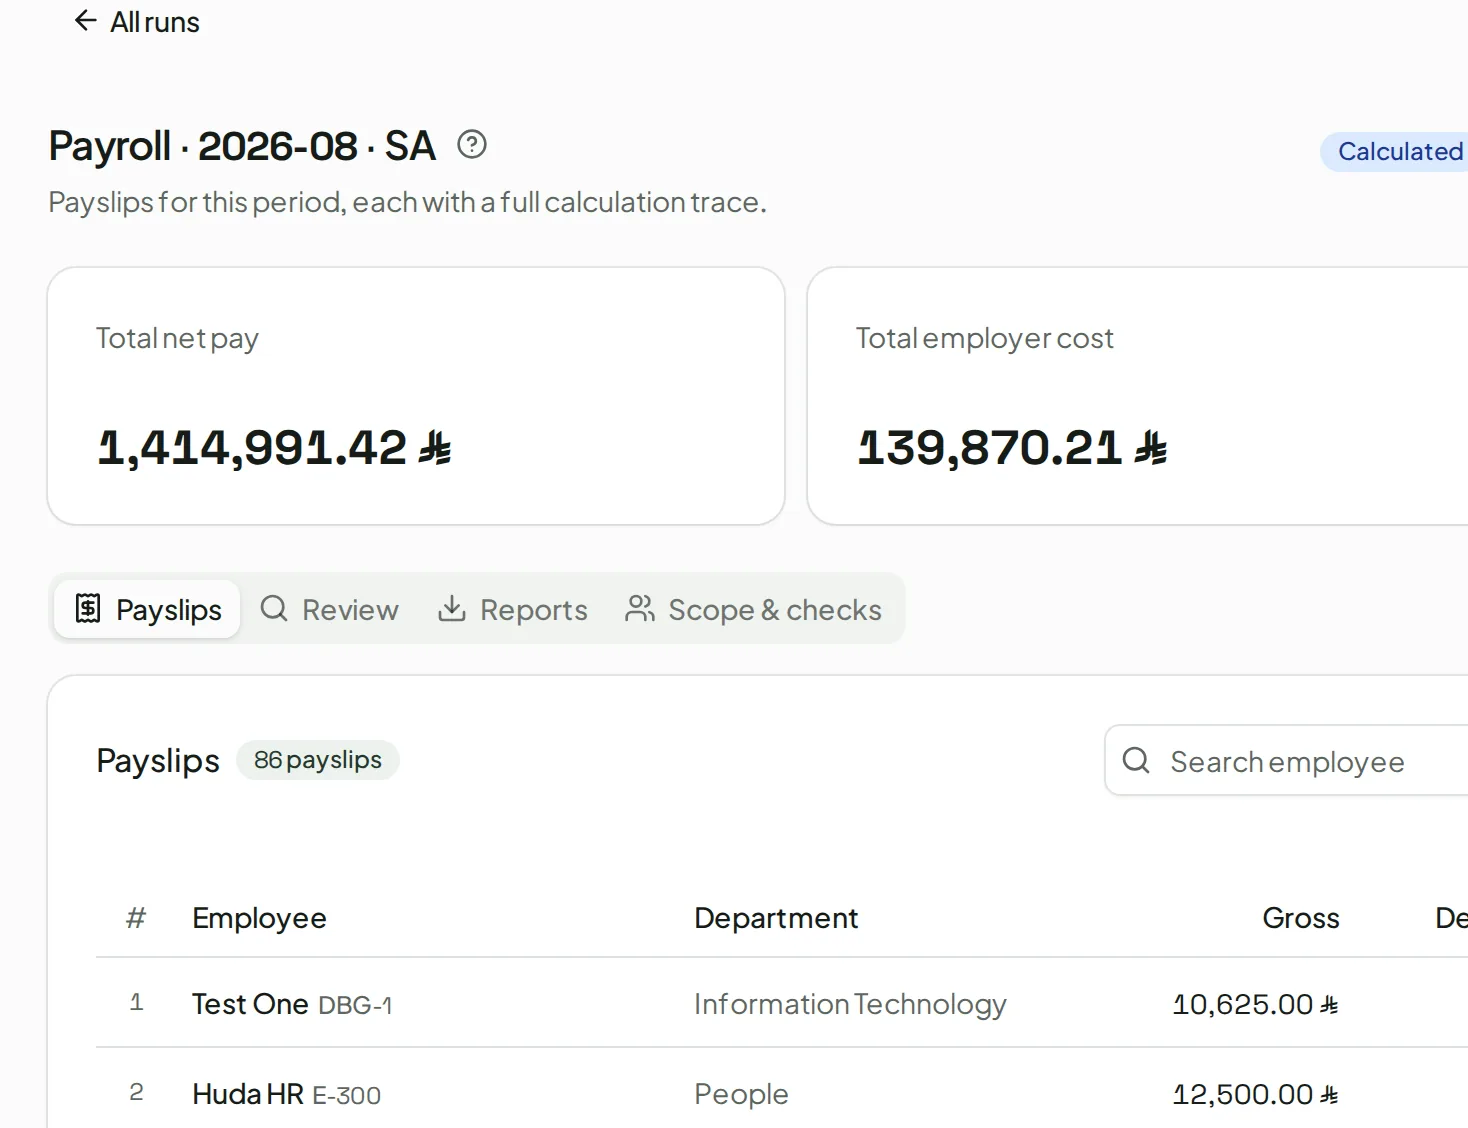Click the magnifier icon in the Review tab
Screen dimensions: 1468x1128
[x=274, y=608]
